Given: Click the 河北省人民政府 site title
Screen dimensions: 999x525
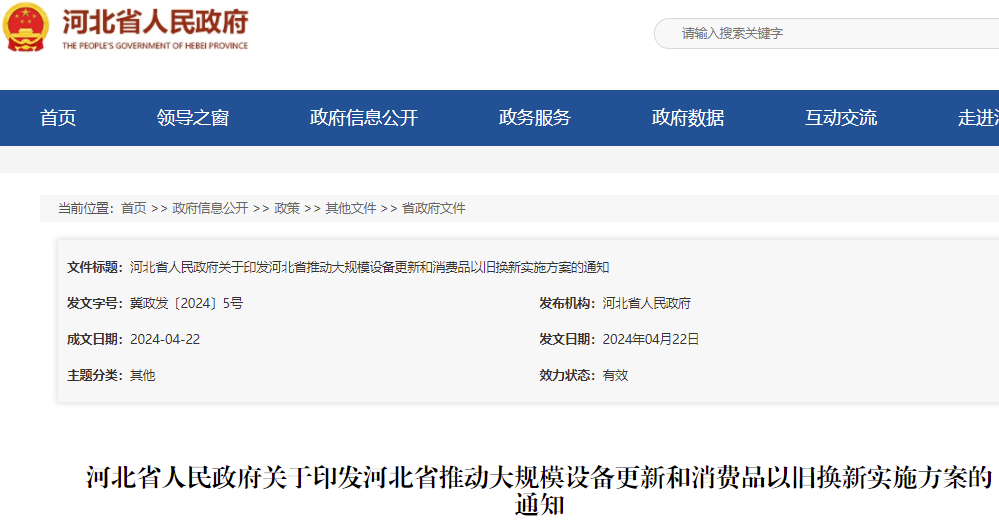Looking at the screenshot, I should (155, 22).
